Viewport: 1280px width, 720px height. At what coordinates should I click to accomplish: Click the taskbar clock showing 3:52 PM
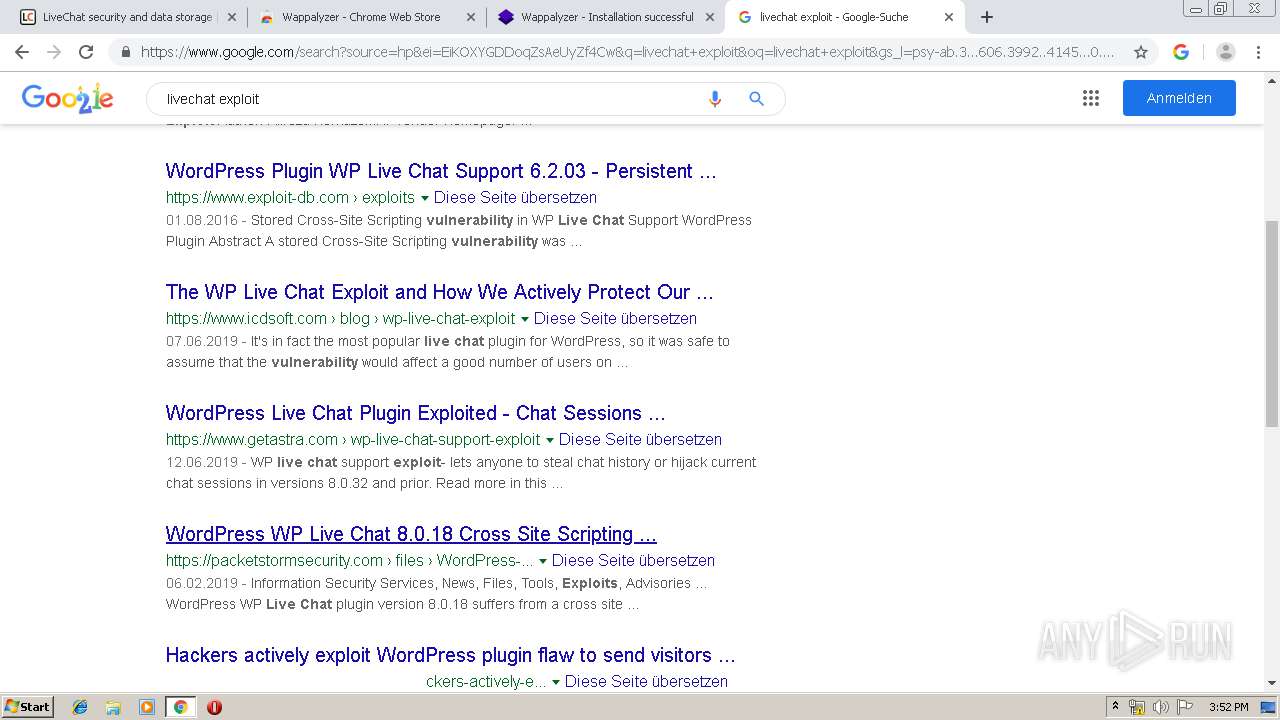(x=1228, y=707)
